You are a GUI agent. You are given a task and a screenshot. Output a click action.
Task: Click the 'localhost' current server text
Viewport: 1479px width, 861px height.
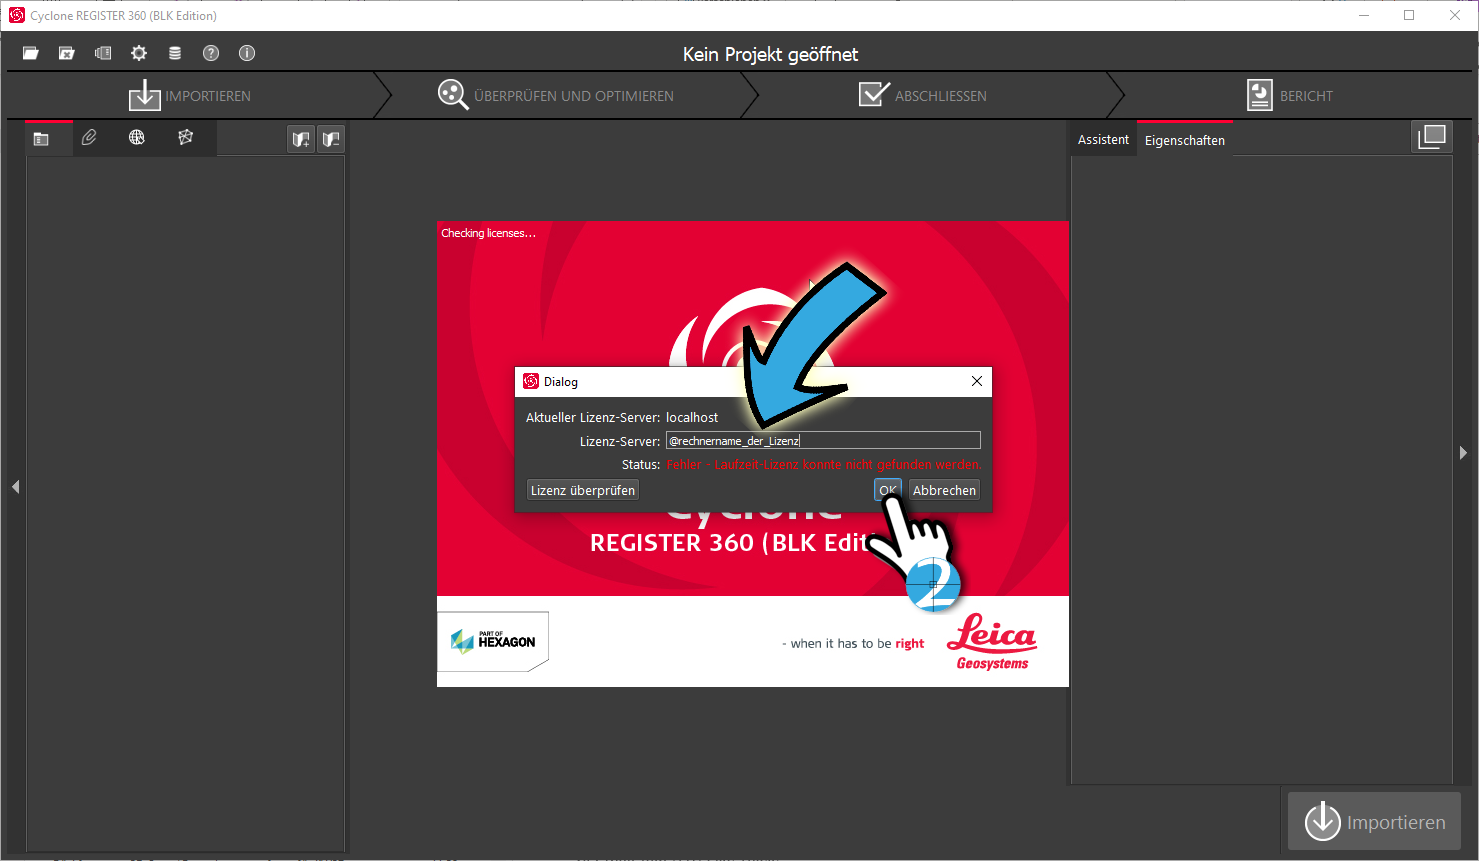tap(692, 418)
